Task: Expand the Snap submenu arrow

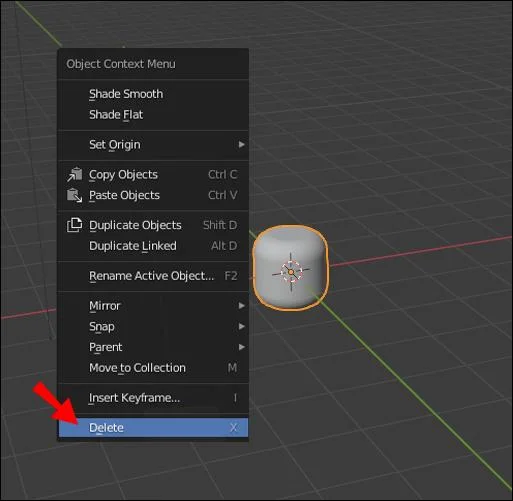Action: click(x=242, y=326)
